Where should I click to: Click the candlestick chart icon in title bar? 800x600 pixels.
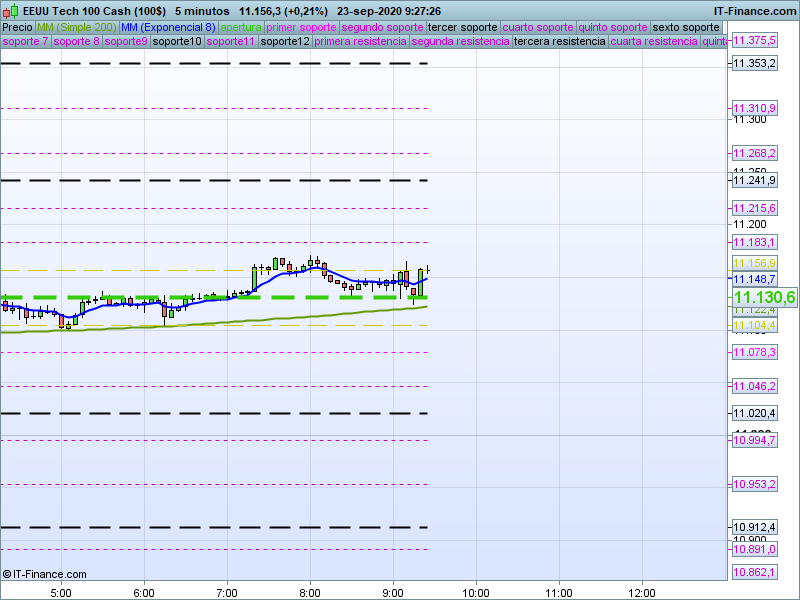pyautogui.click(x=9, y=10)
